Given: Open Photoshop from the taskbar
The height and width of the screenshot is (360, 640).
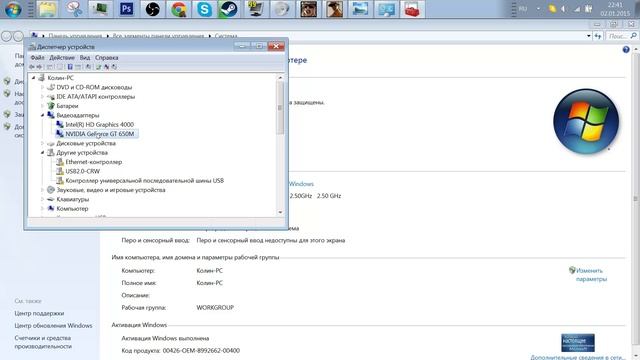Looking at the screenshot, I should point(127,9).
